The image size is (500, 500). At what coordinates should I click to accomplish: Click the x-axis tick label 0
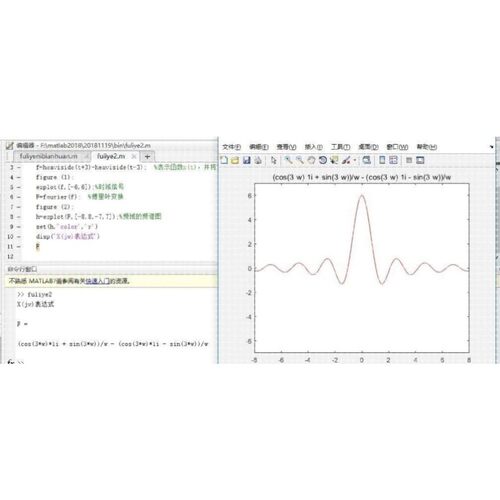(x=362, y=360)
